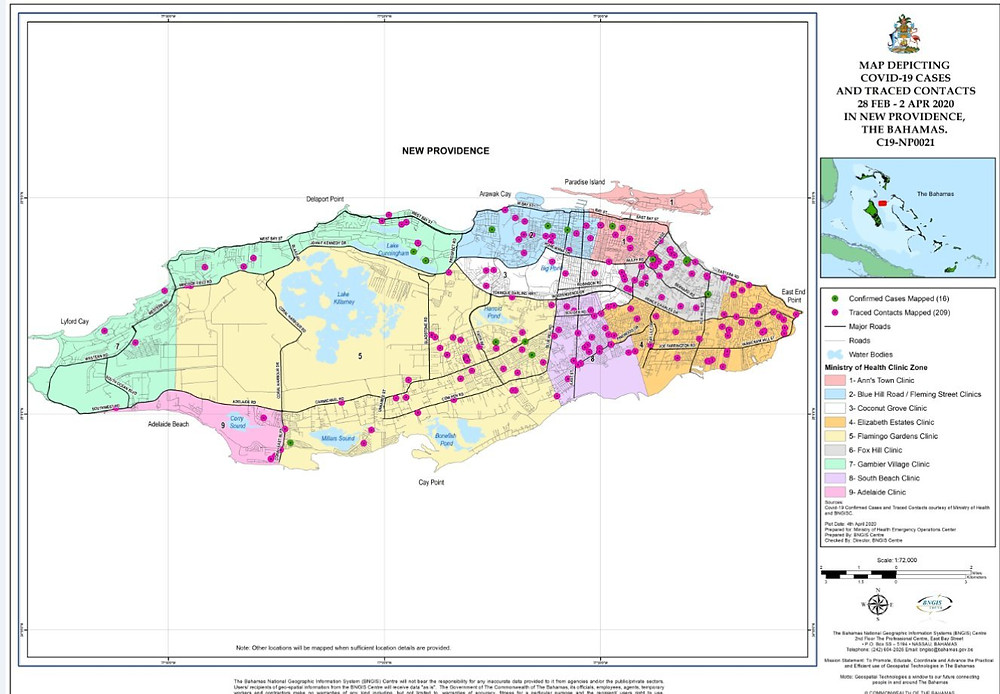
Task: Click the 'Big Pond' water label
Action: [x=550, y=269]
